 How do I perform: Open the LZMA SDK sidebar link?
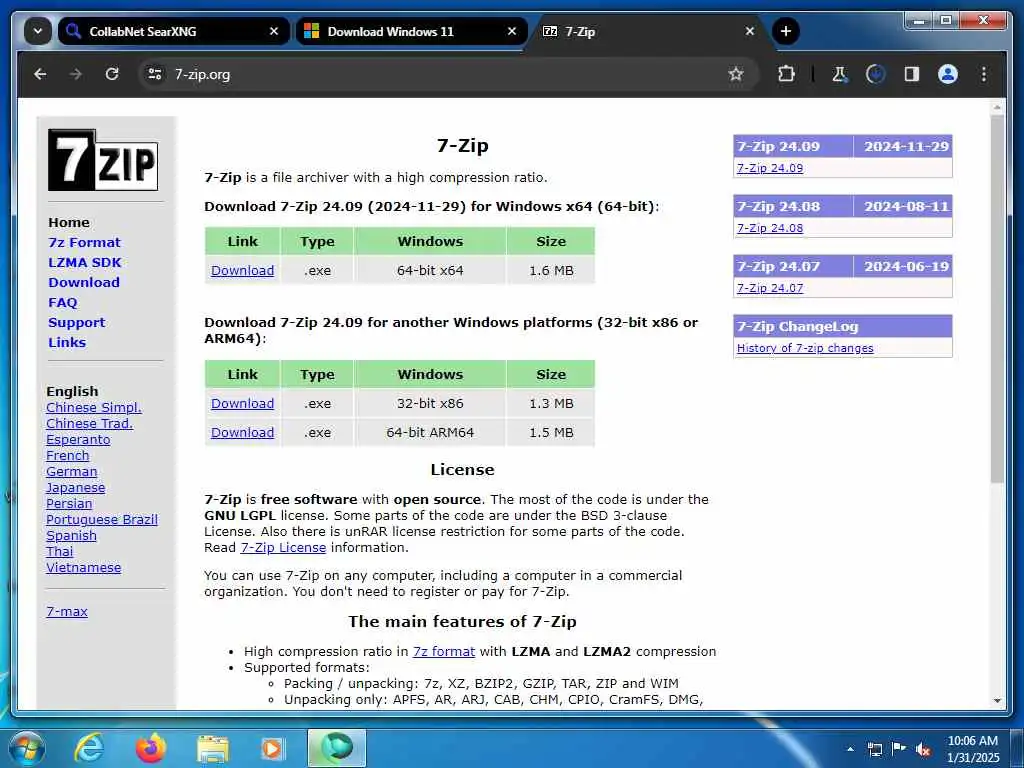pyautogui.click(x=85, y=263)
